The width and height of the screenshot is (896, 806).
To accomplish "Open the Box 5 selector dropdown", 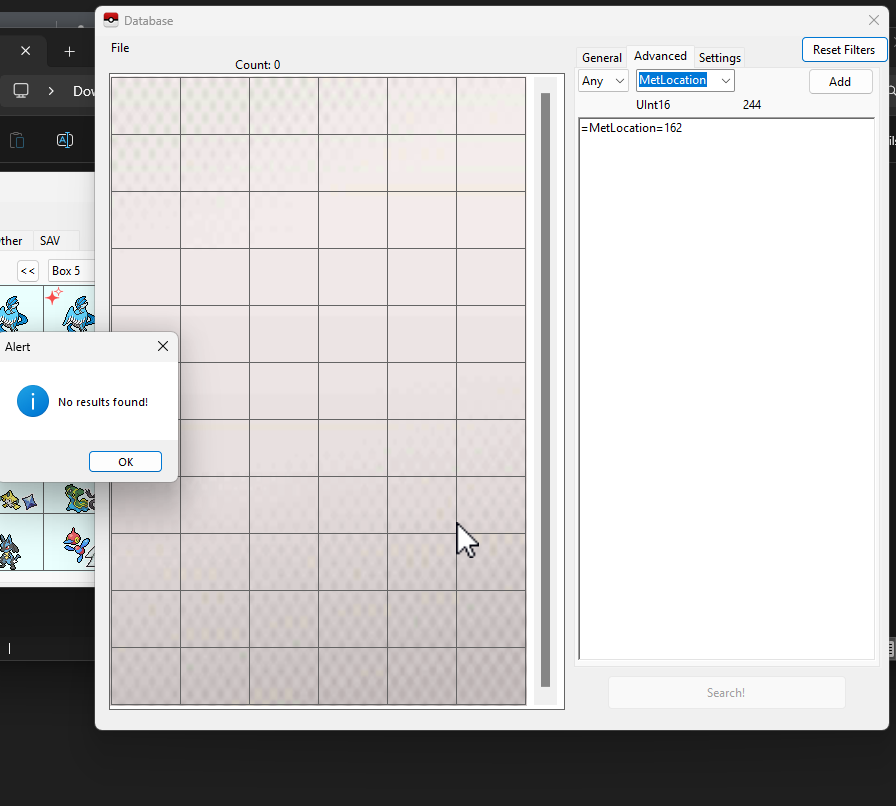I will pyautogui.click(x=70, y=271).
